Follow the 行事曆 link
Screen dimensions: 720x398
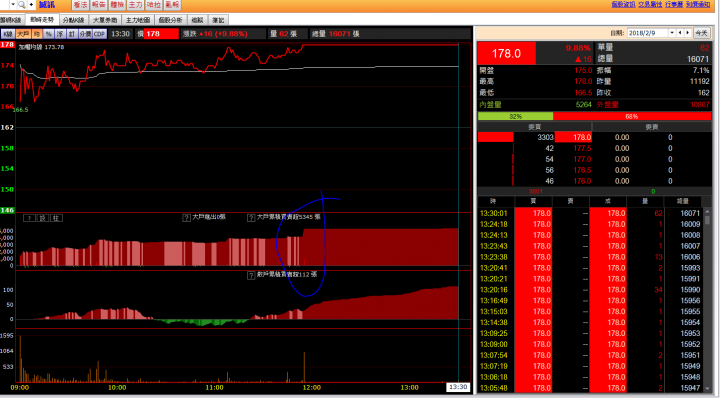coord(674,4)
